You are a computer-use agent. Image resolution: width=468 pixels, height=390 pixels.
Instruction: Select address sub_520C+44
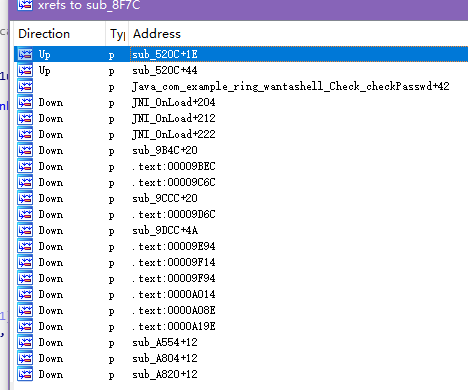[x=165, y=70]
